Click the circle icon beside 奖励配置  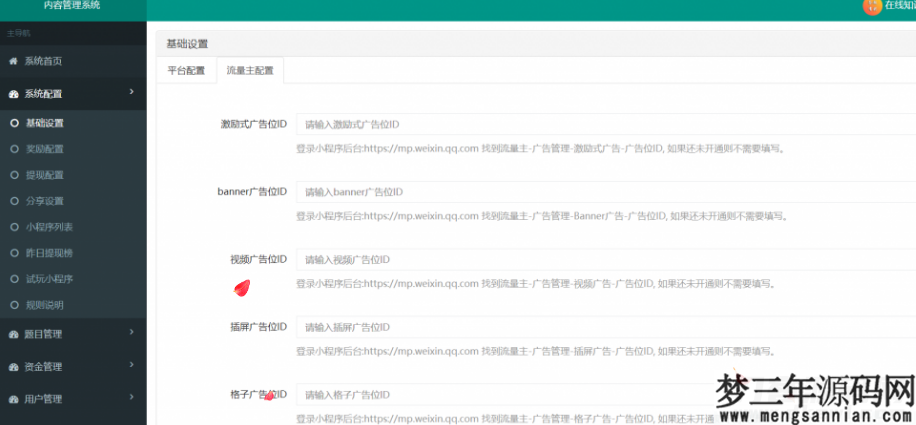click(x=15, y=149)
